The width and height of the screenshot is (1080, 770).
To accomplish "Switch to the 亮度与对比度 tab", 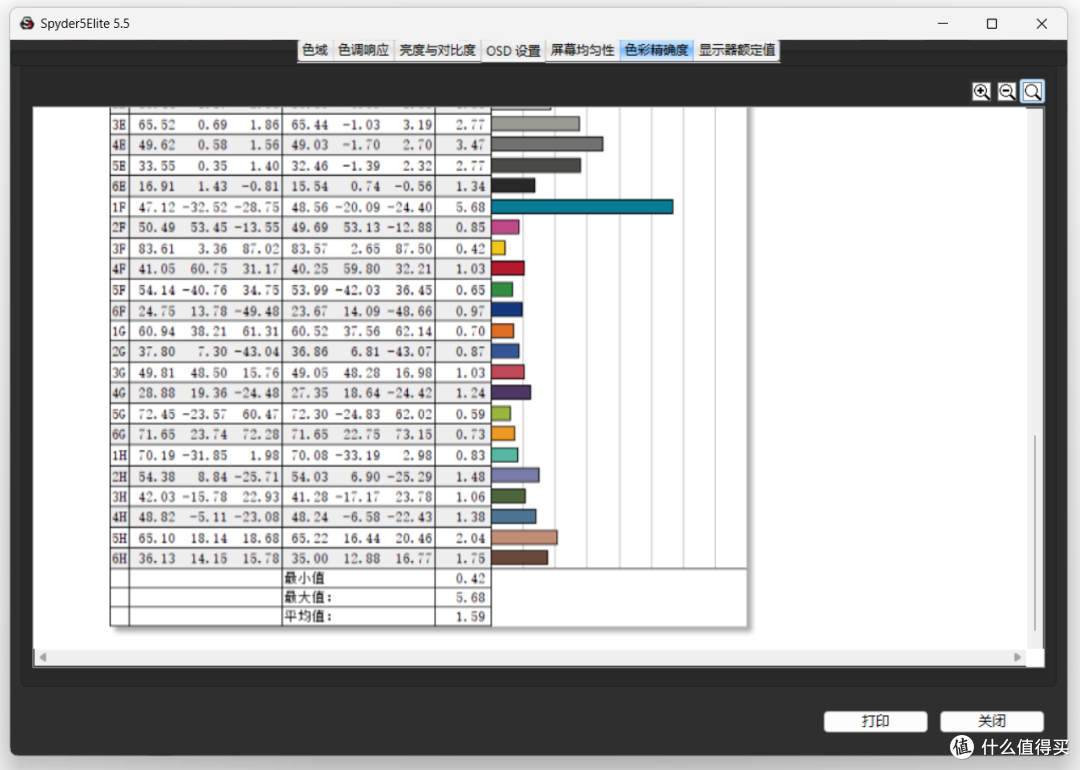I will pos(437,50).
